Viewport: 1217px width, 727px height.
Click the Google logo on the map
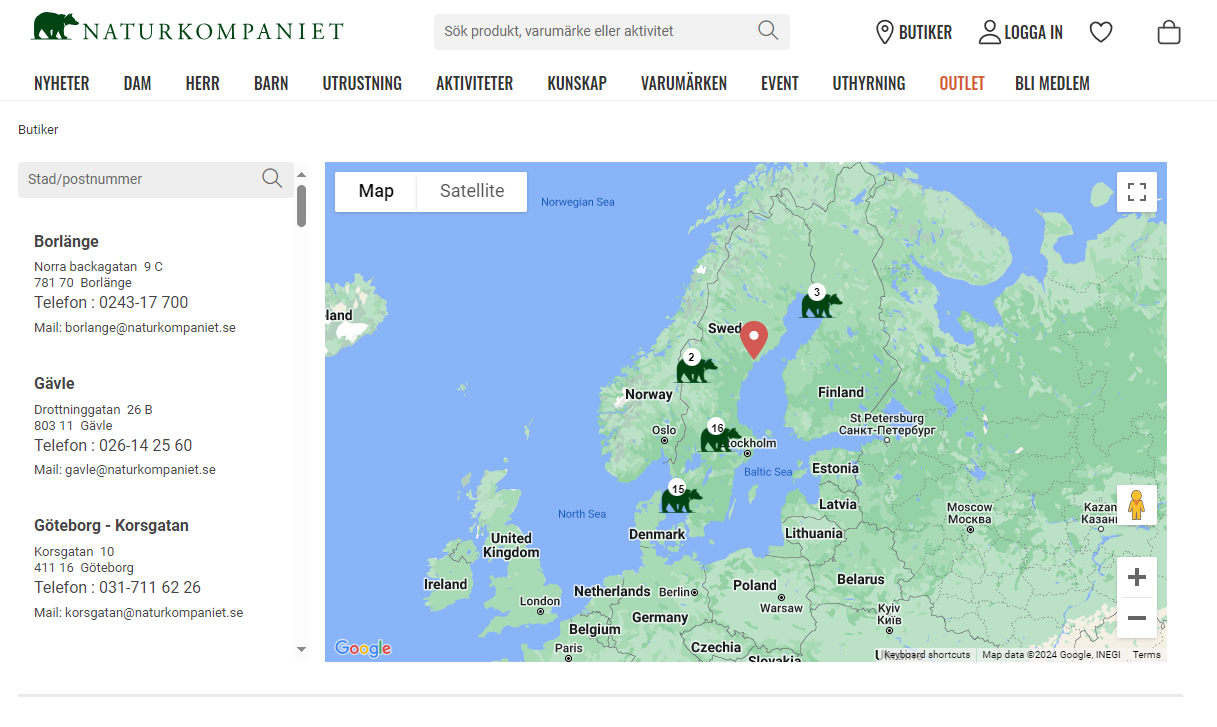tap(362, 648)
